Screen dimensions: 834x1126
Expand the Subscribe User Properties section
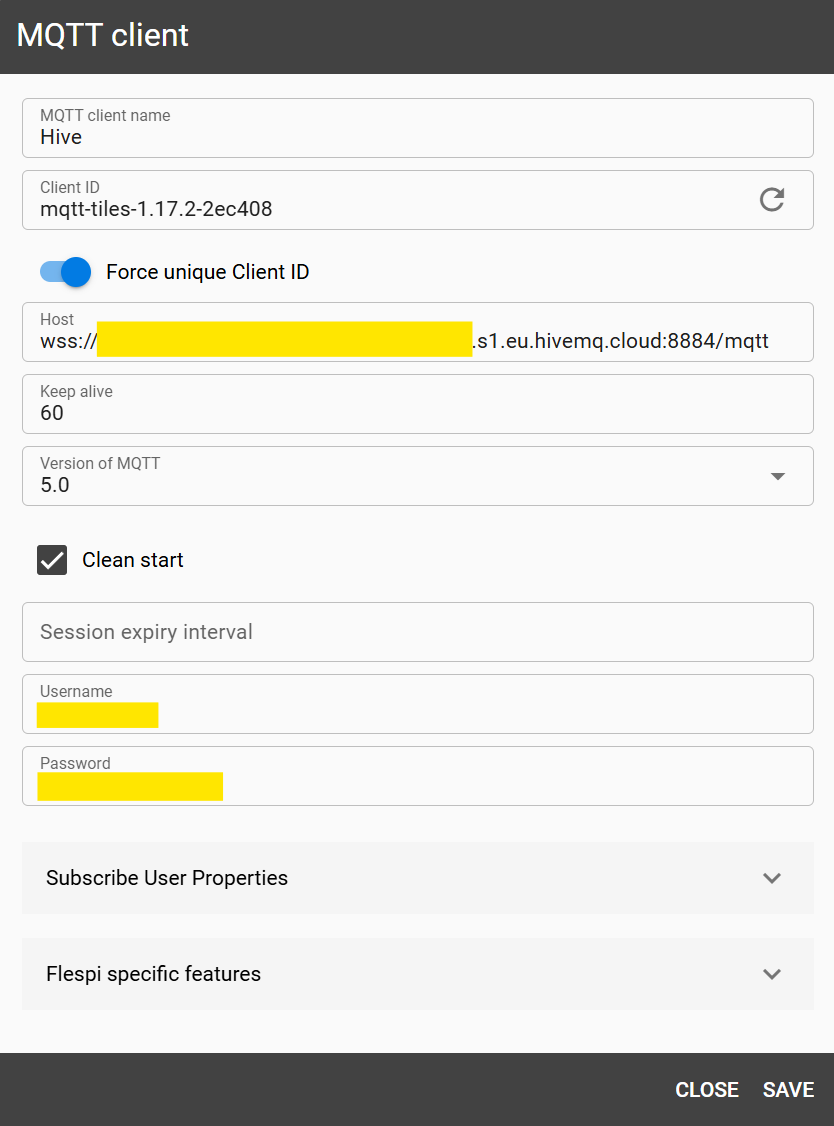(x=417, y=878)
